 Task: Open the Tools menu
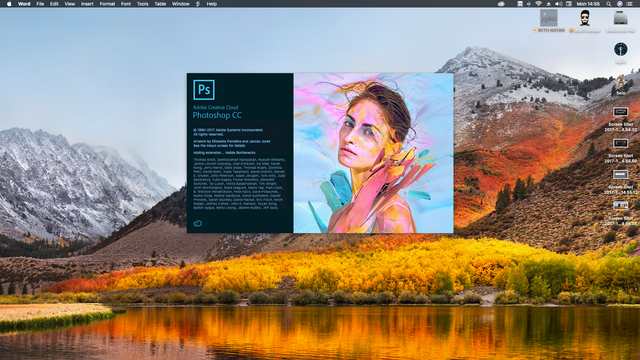142,4
